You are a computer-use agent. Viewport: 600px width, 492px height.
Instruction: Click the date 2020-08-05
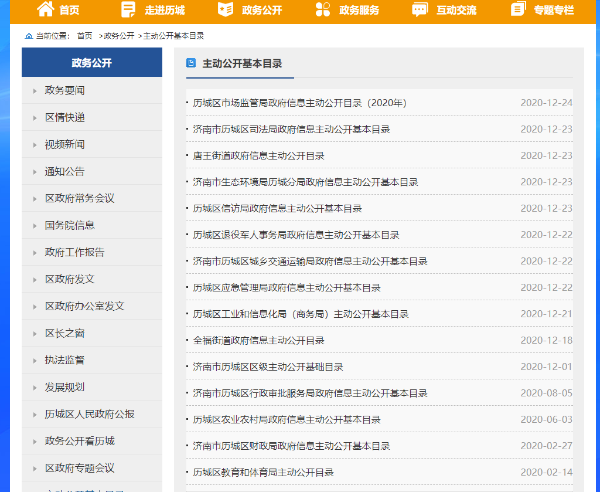(x=546, y=393)
